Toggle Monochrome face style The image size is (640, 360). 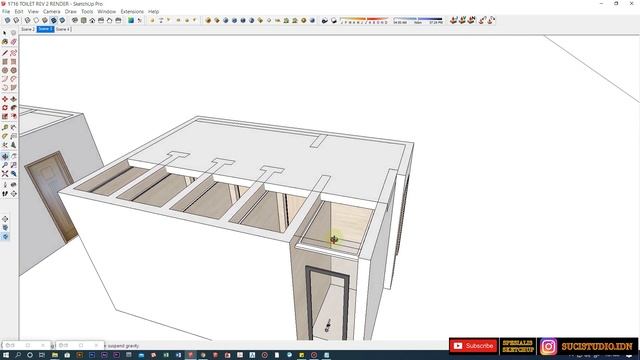62,20
